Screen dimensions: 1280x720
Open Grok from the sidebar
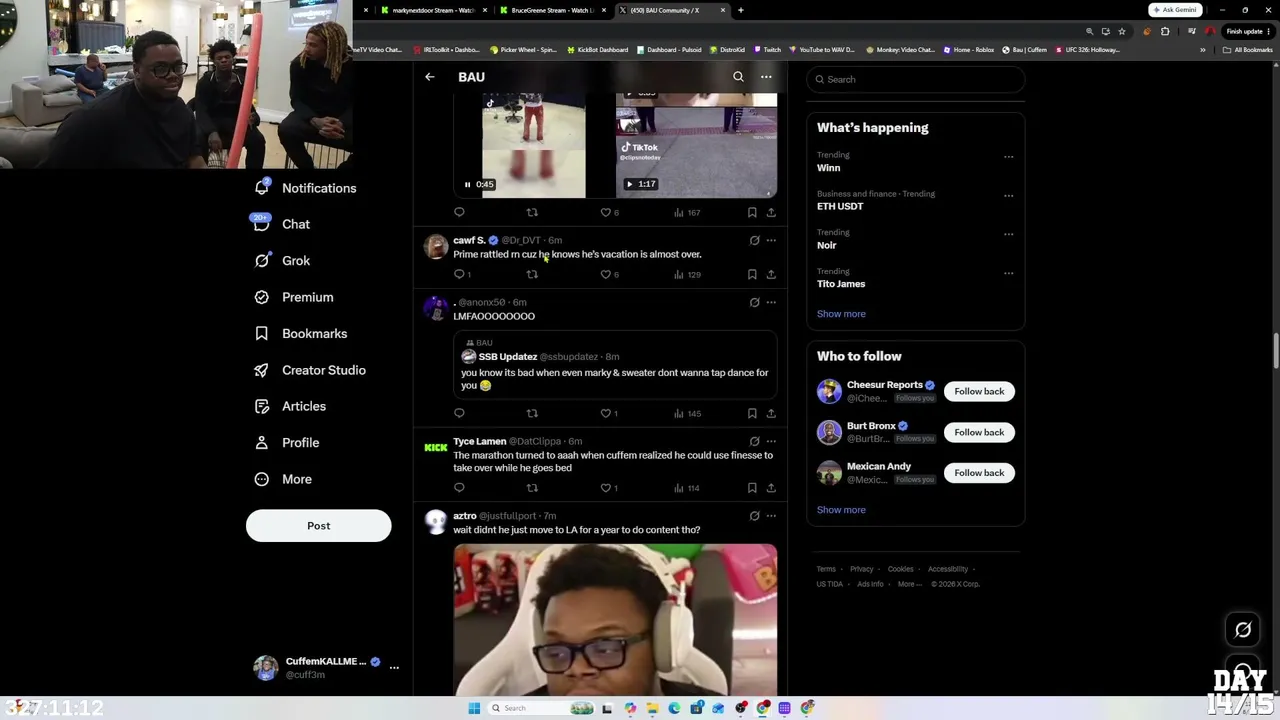(282, 260)
